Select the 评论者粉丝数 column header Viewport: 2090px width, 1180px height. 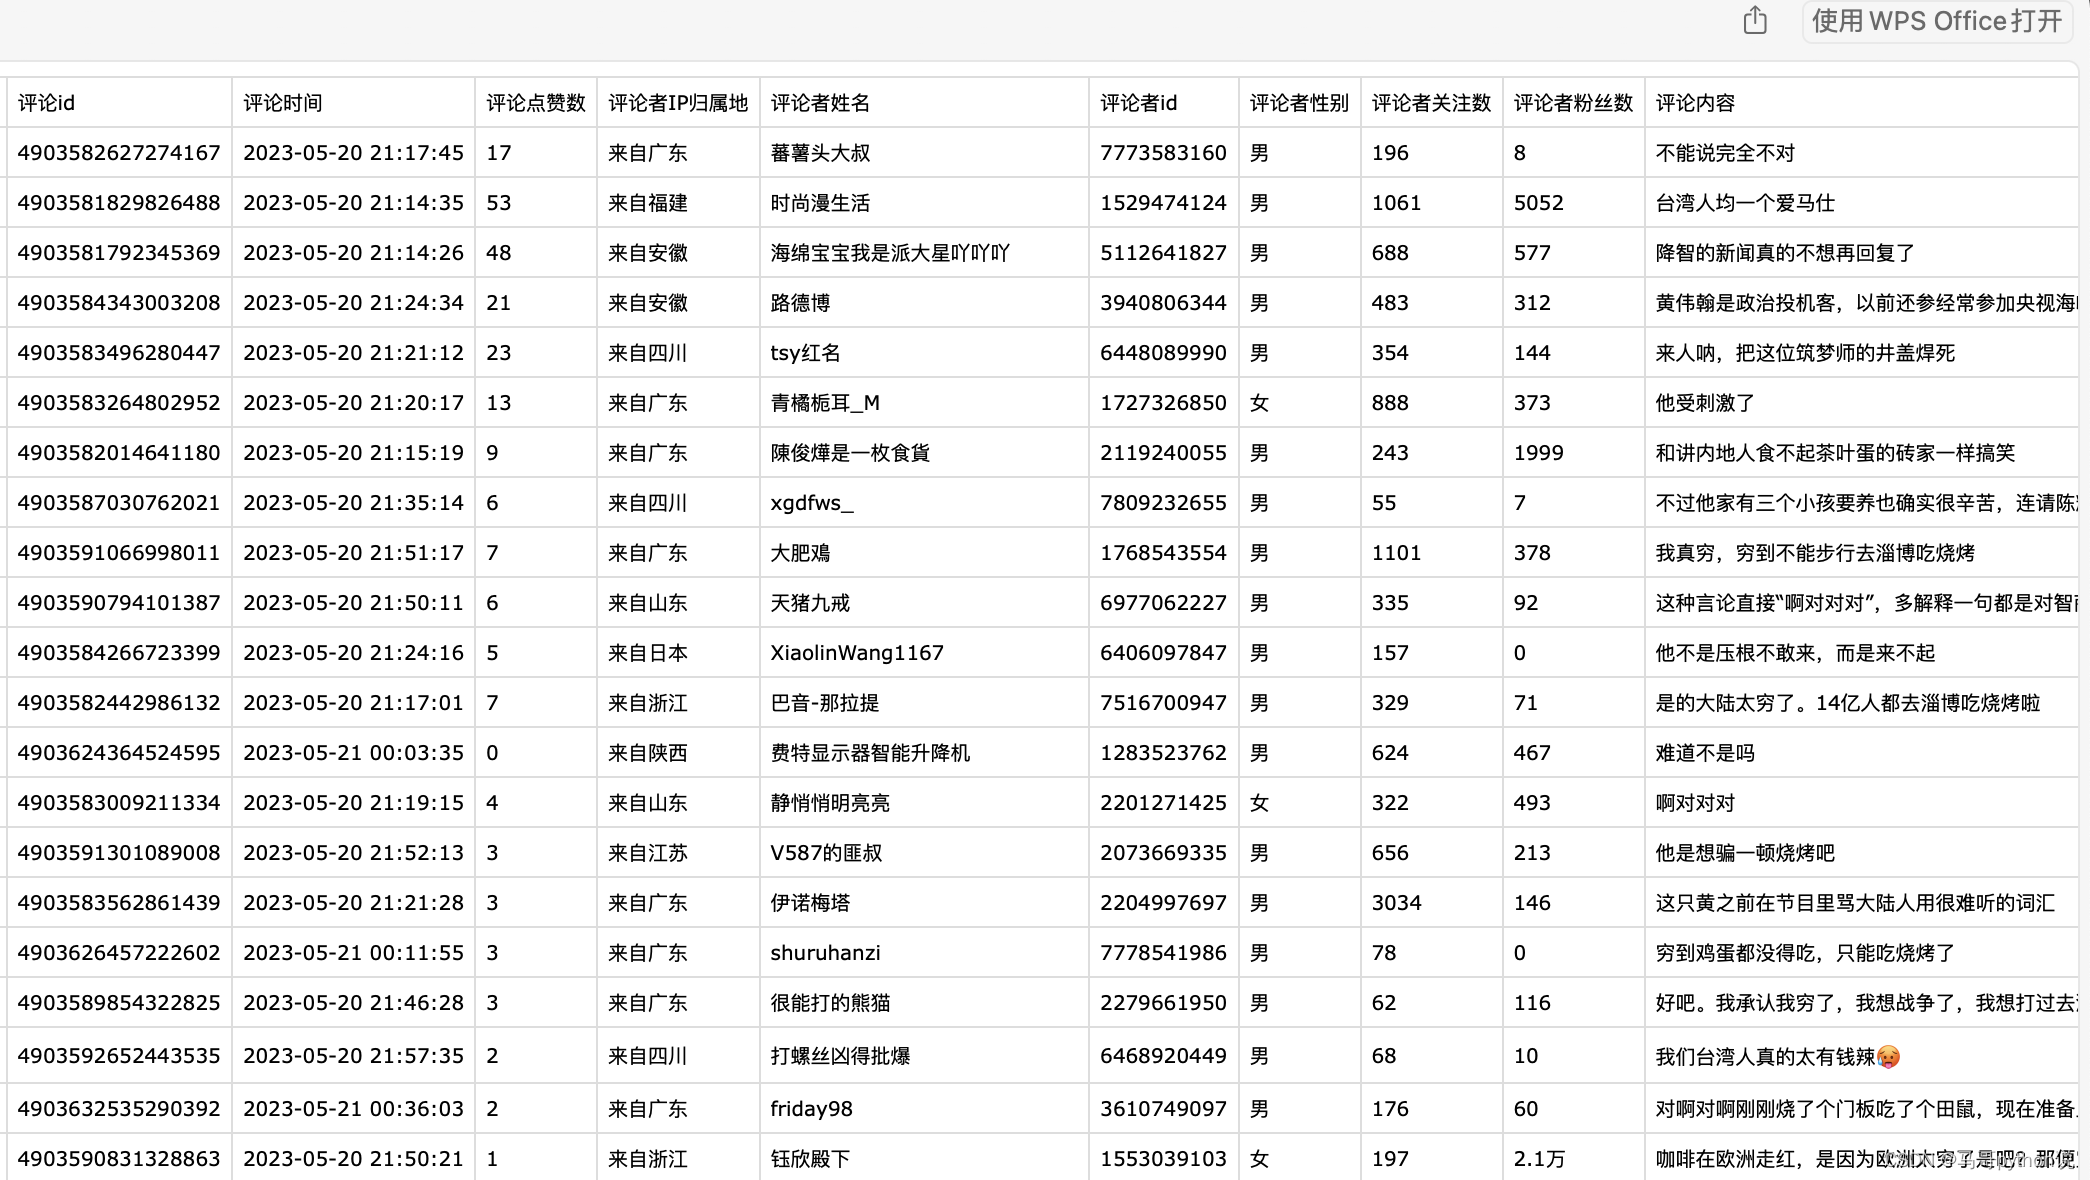(1573, 103)
